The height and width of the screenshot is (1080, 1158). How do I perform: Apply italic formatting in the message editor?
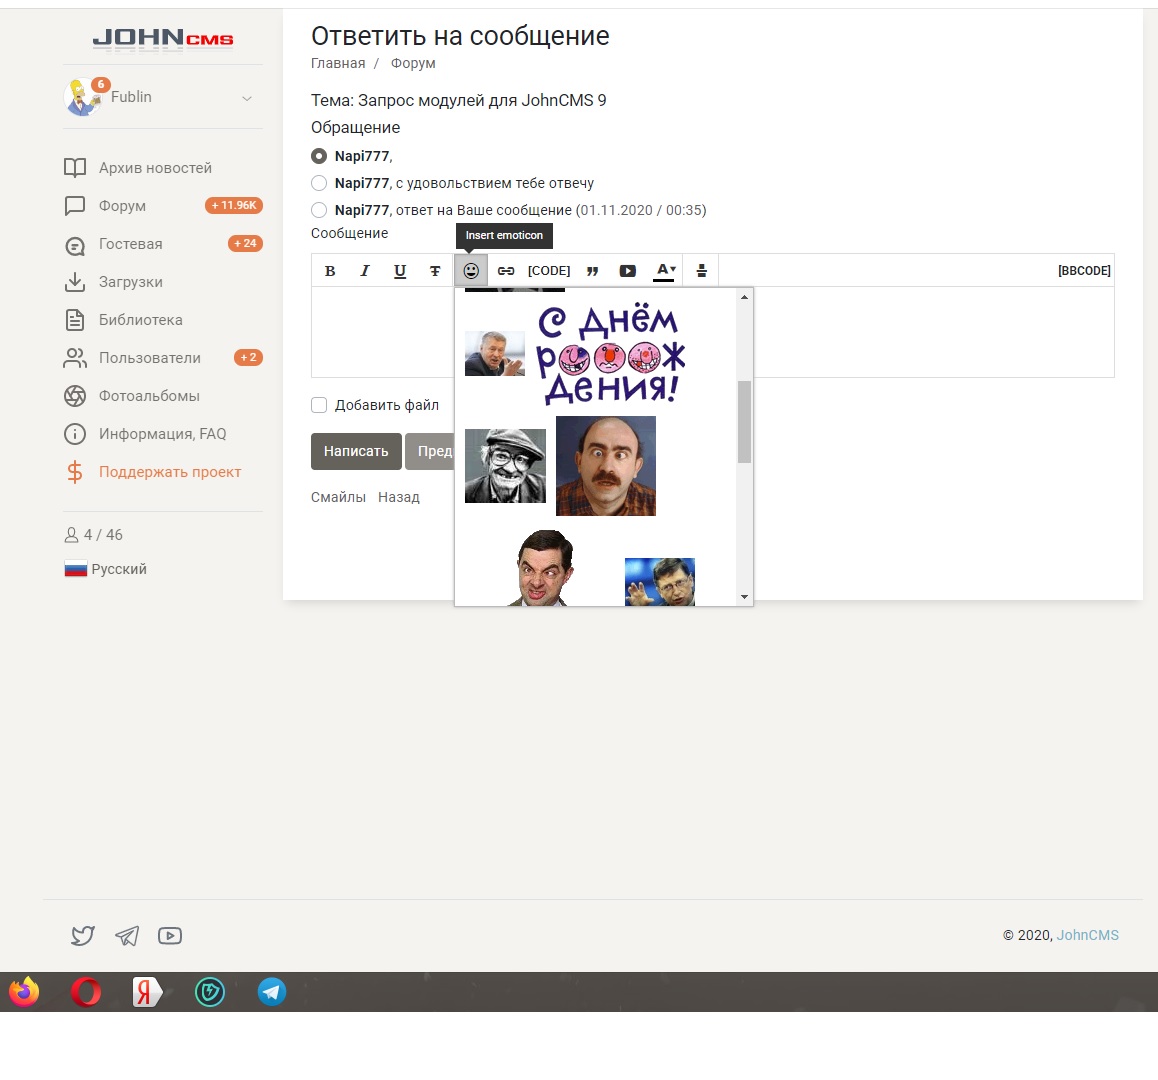click(365, 271)
